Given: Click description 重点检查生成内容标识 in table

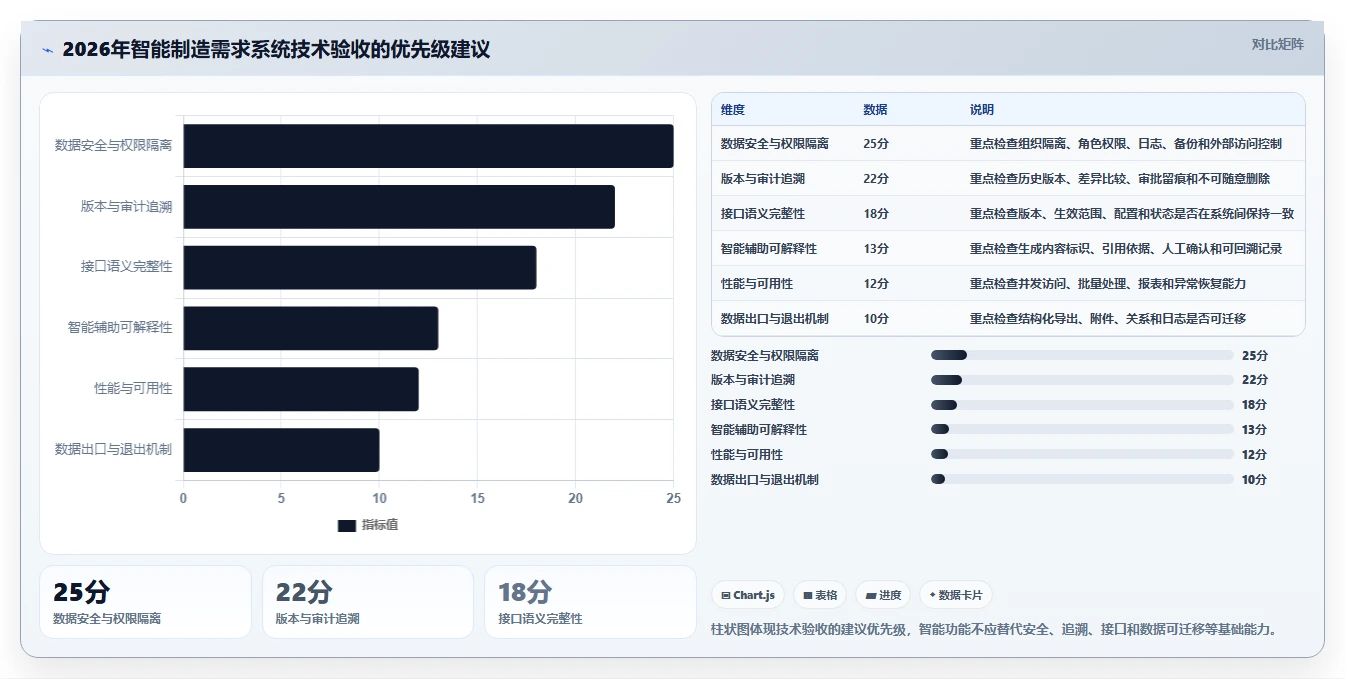Looking at the screenshot, I should point(1126,249).
